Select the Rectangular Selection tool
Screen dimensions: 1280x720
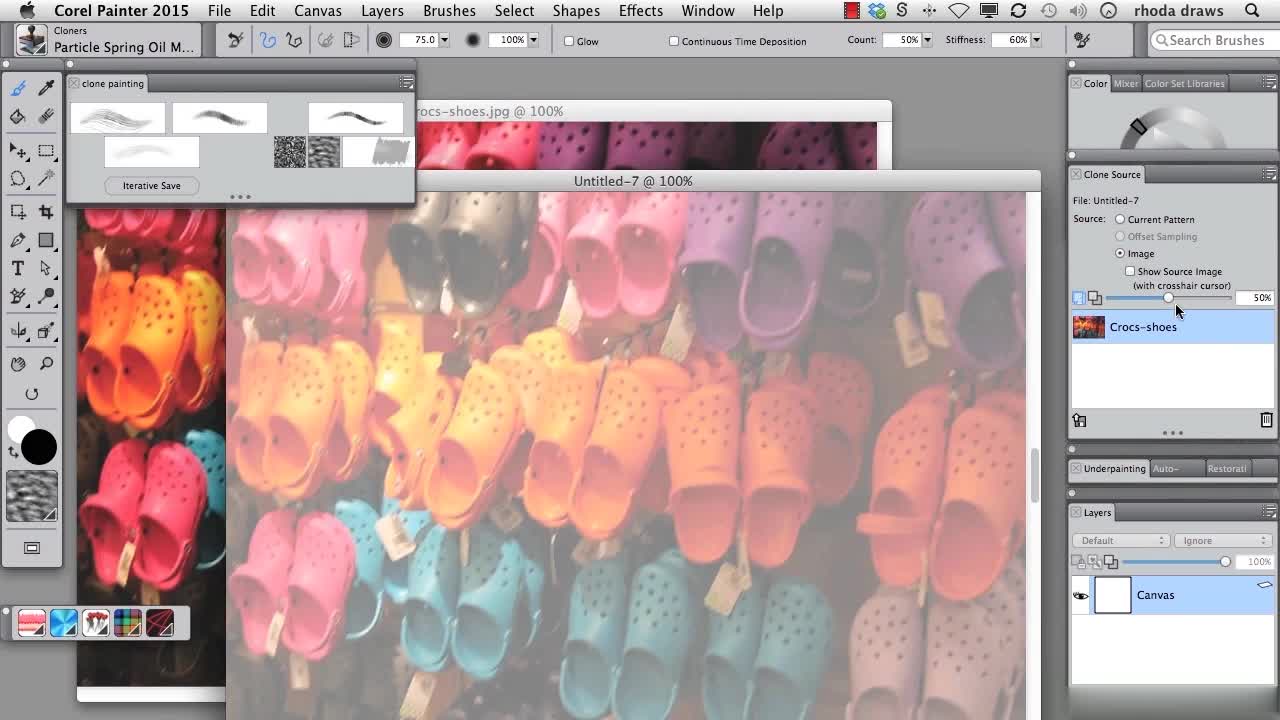click(46, 151)
